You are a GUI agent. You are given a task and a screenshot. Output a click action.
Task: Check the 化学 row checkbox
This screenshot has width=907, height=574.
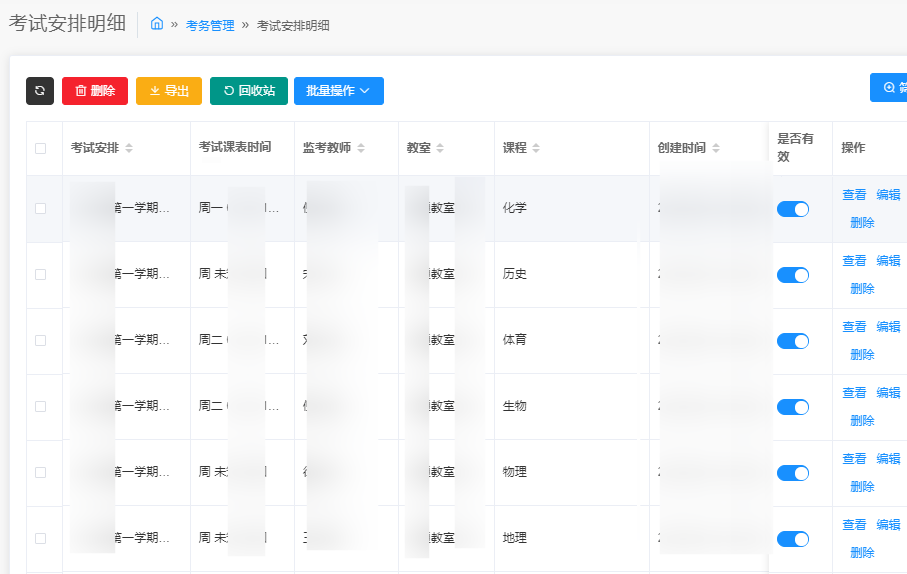pyautogui.click(x=40, y=208)
